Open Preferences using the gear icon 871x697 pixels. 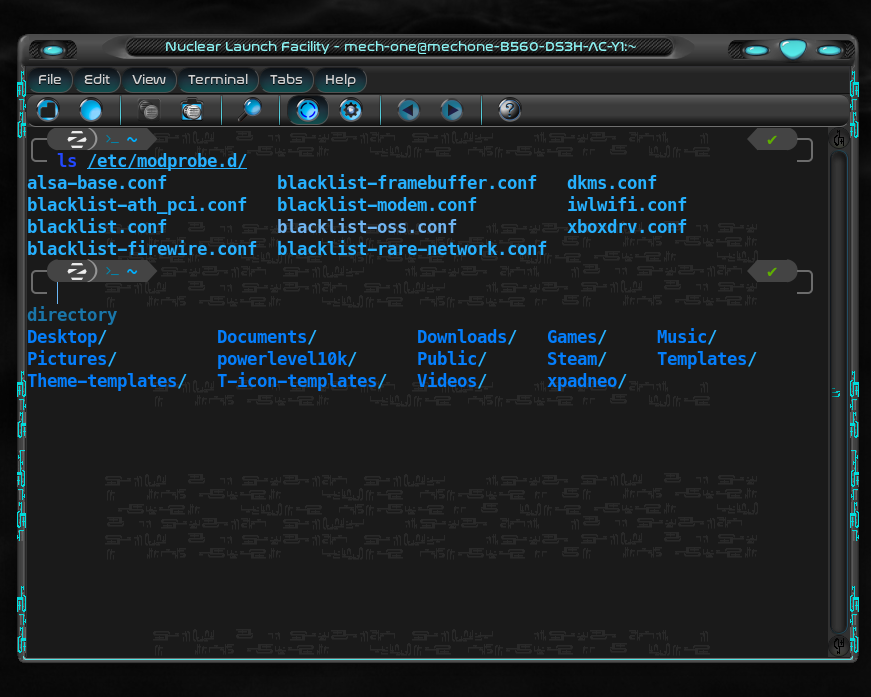tap(350, 110)
